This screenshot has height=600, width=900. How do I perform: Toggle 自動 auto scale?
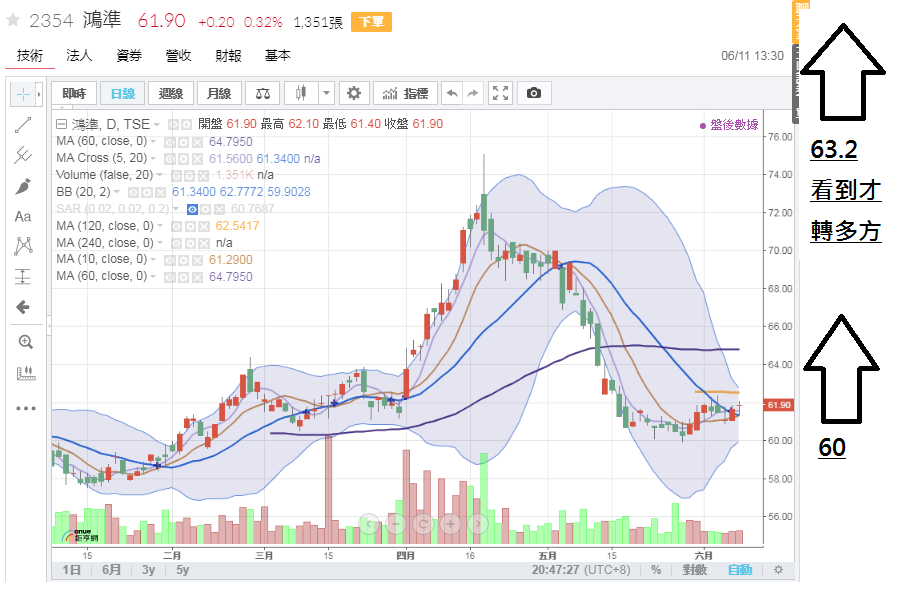(739, 570)
